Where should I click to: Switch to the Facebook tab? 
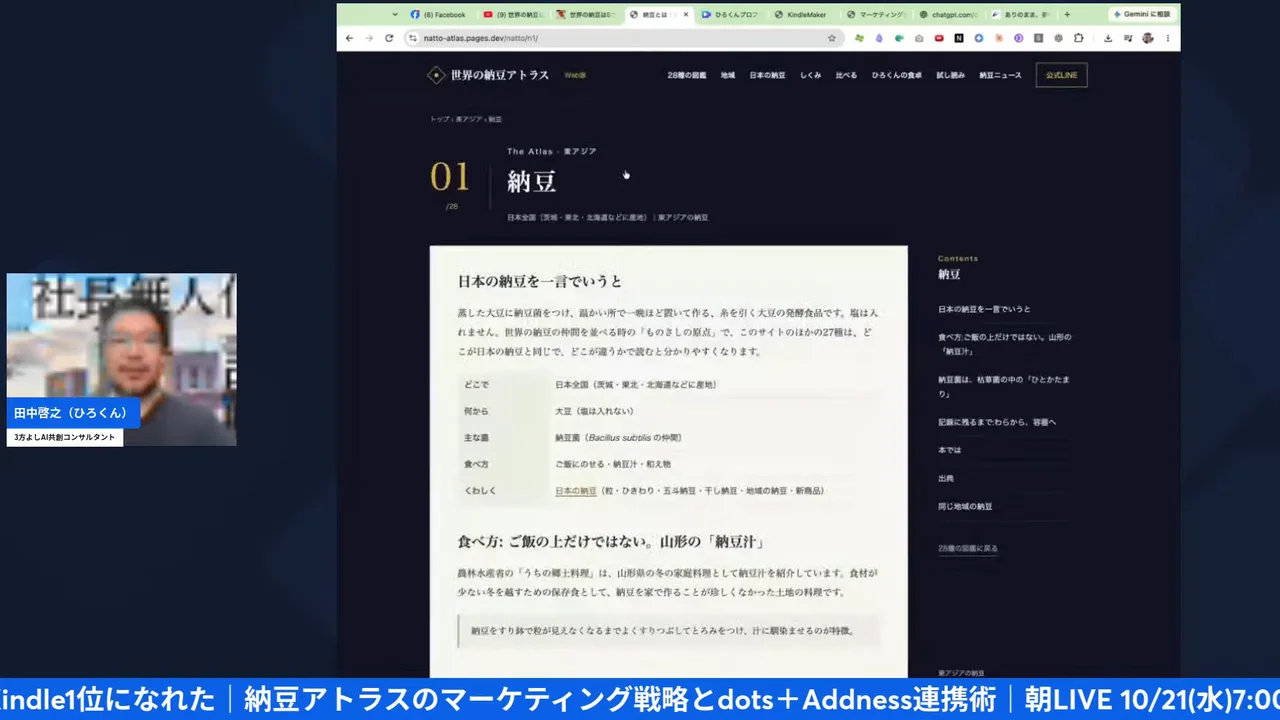440,15
